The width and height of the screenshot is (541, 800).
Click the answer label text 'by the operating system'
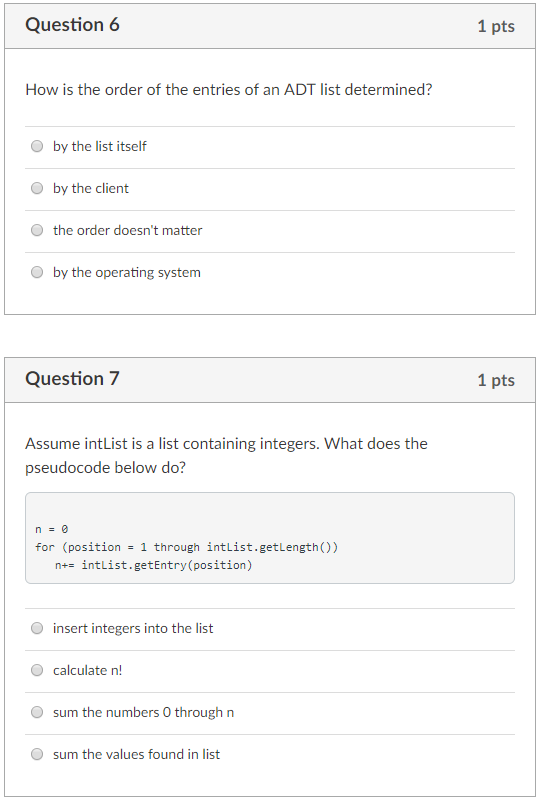pyautogui.click(x=127, y=272)
